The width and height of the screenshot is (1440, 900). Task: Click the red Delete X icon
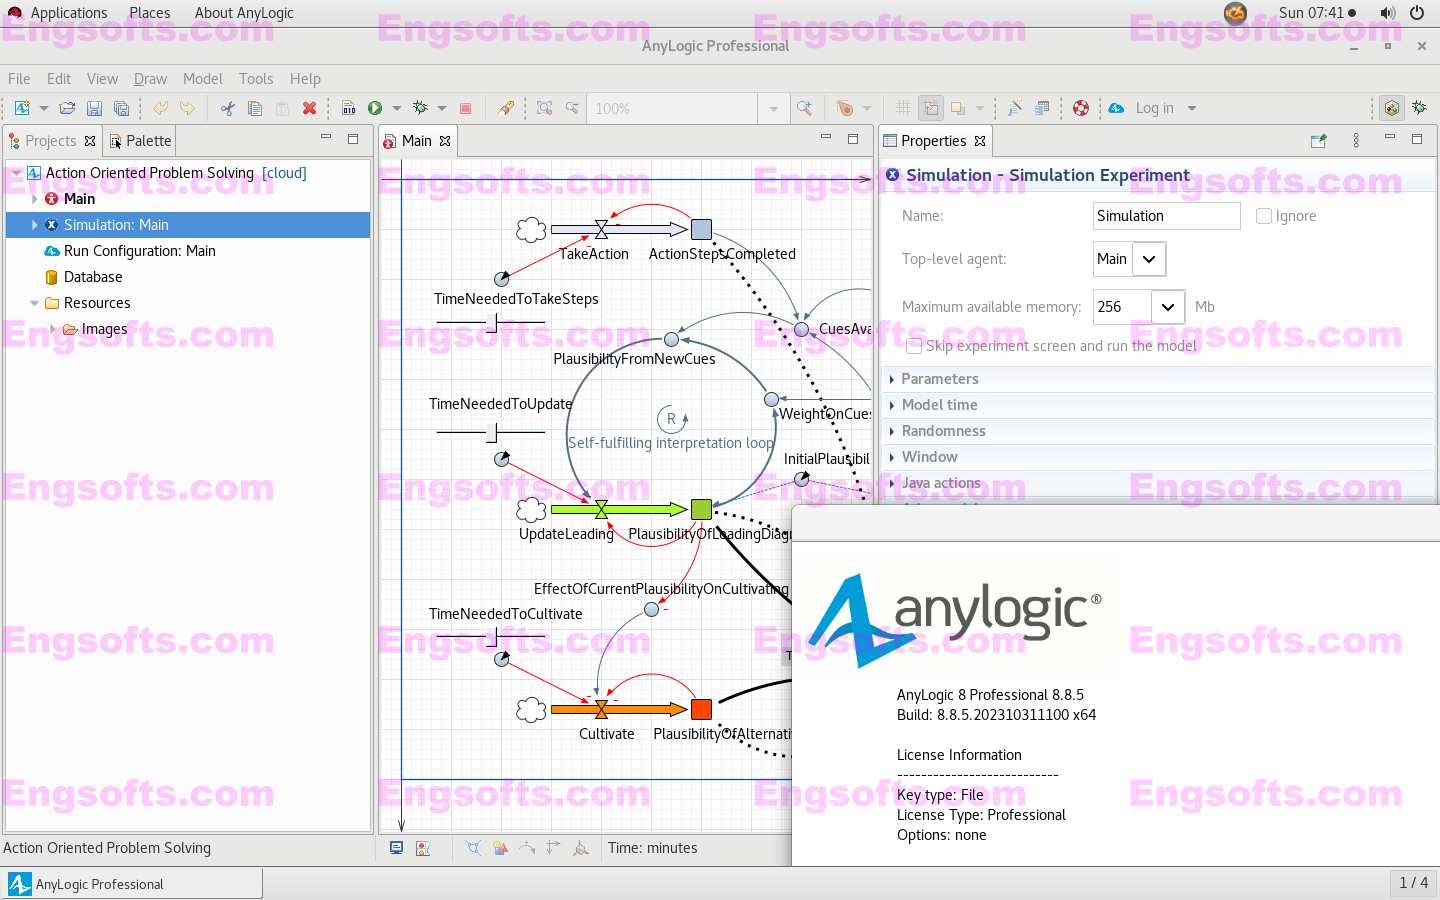(309, 108)
